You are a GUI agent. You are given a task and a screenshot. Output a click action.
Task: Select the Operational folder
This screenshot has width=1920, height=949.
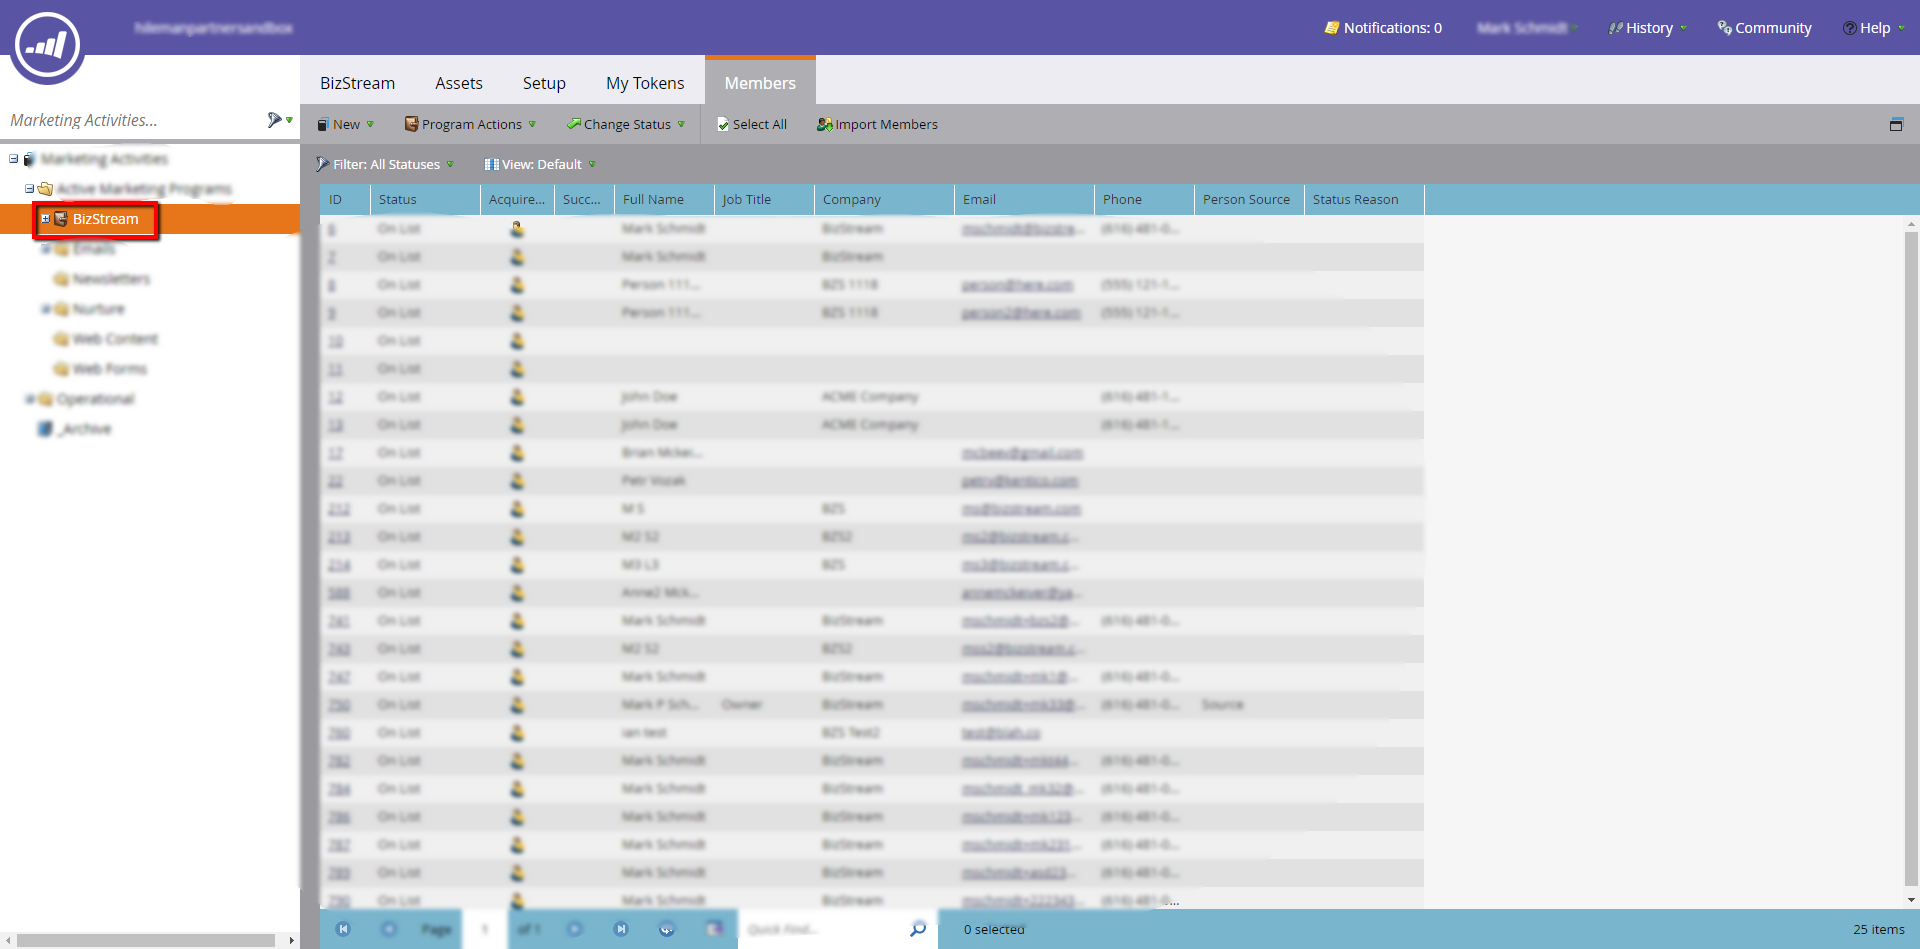pyautogui.click(x=95, y=399)
